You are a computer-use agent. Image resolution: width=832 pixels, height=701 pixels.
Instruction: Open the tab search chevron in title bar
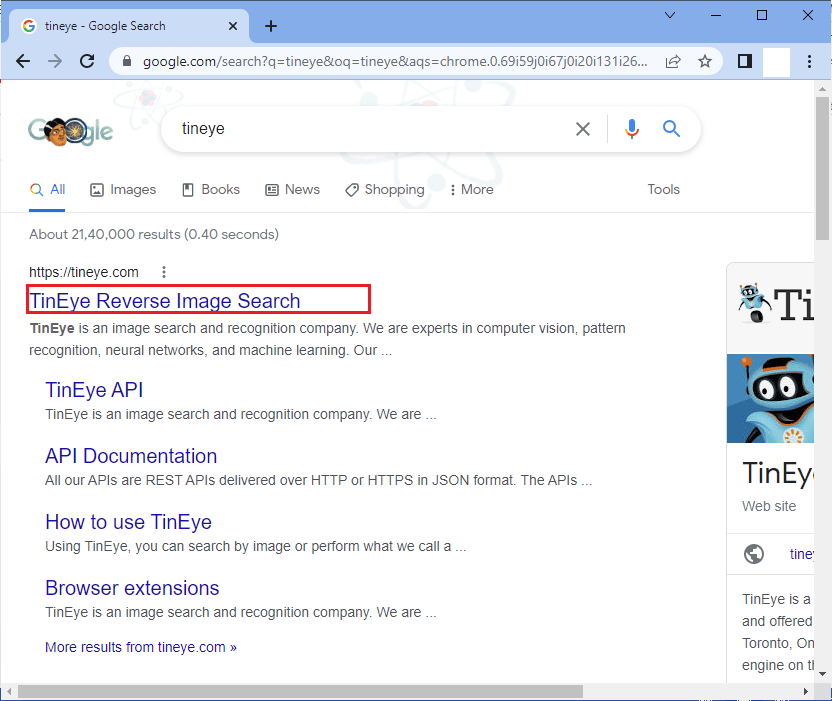point(669,15)
